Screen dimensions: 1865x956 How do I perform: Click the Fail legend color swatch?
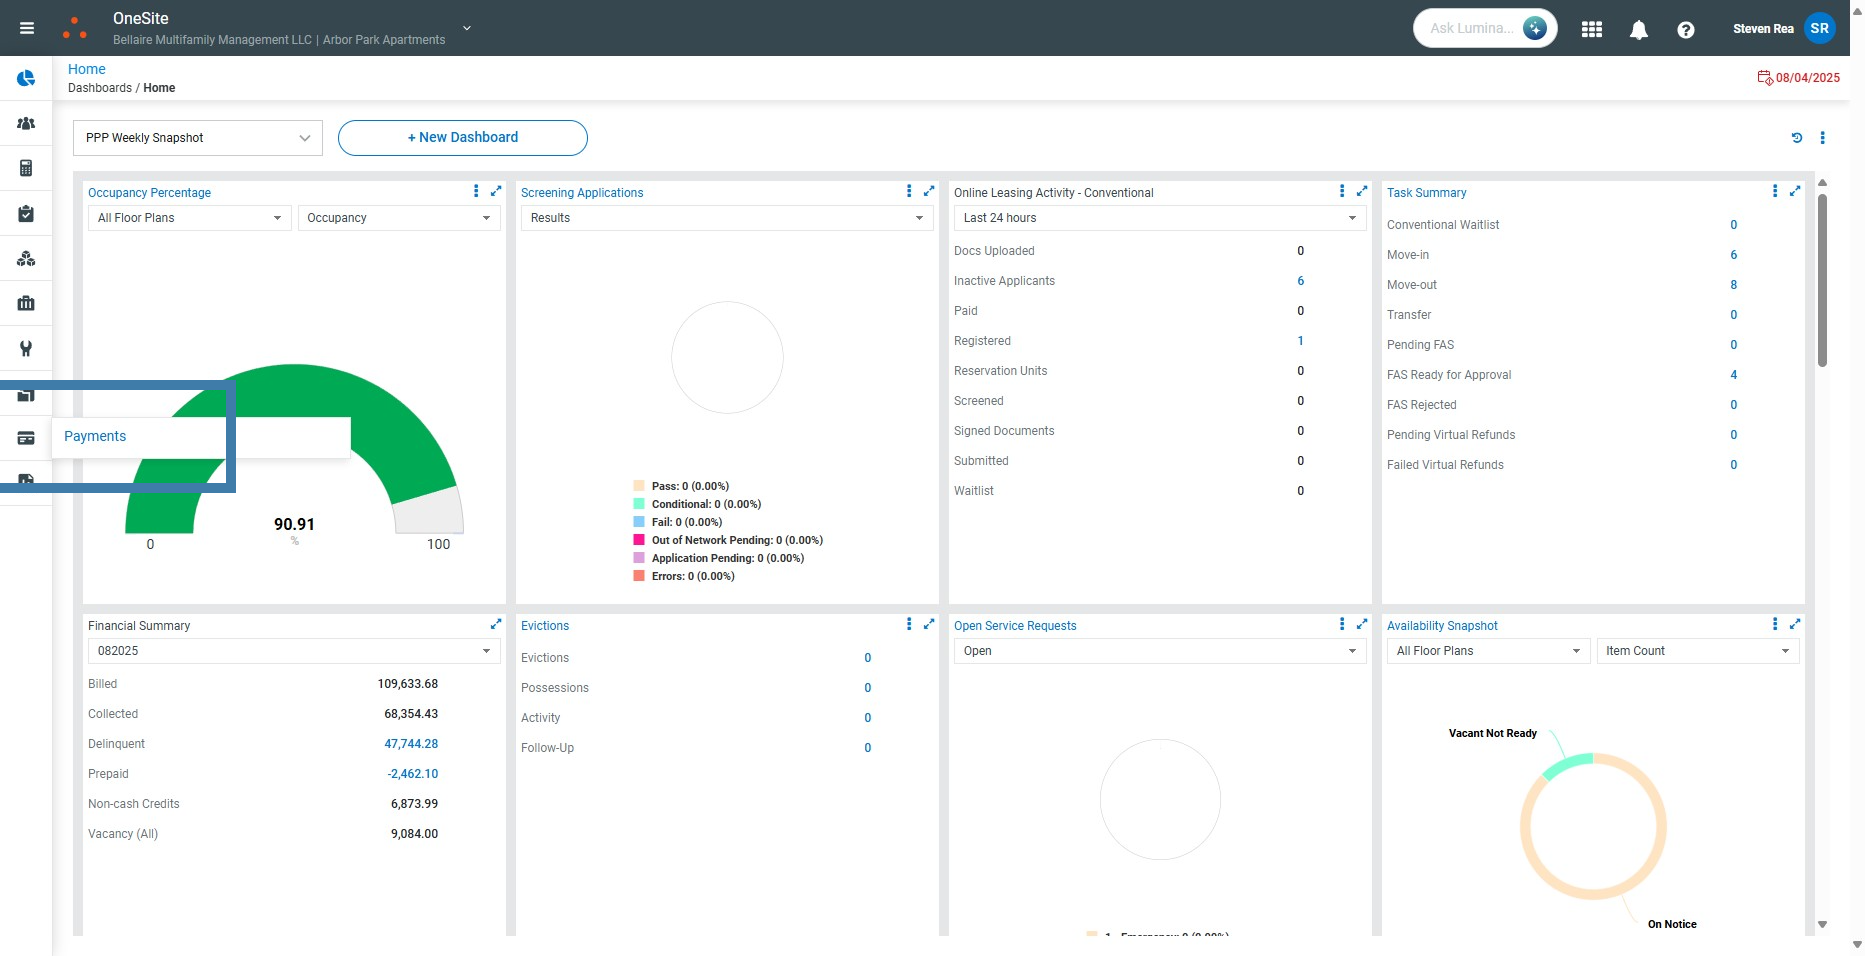639,522
